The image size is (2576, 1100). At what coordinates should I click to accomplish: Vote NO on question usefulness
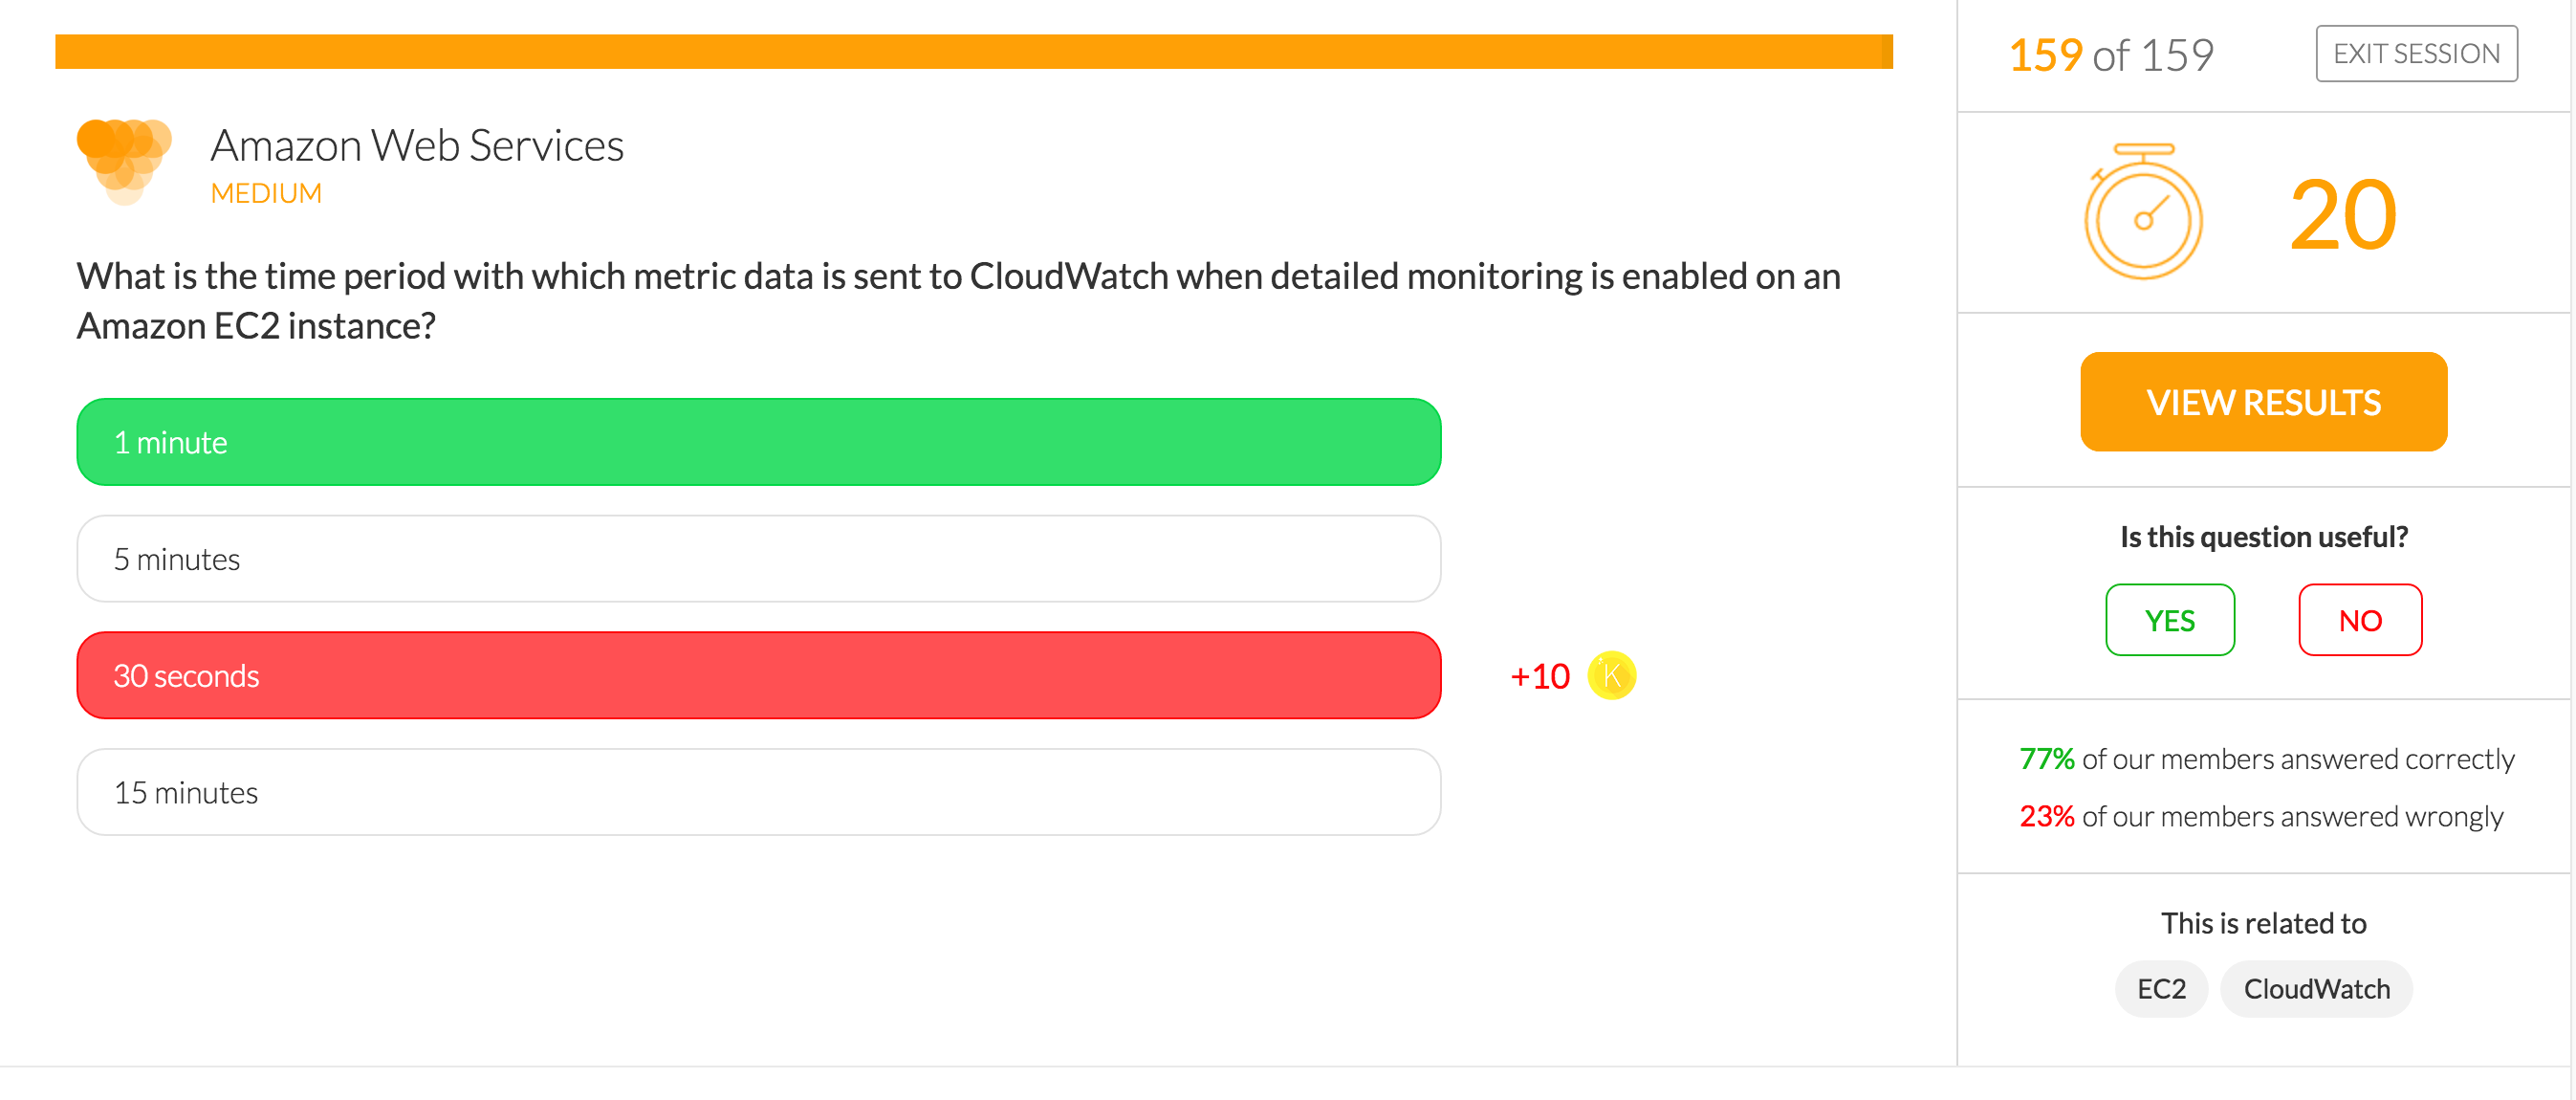2360,620
